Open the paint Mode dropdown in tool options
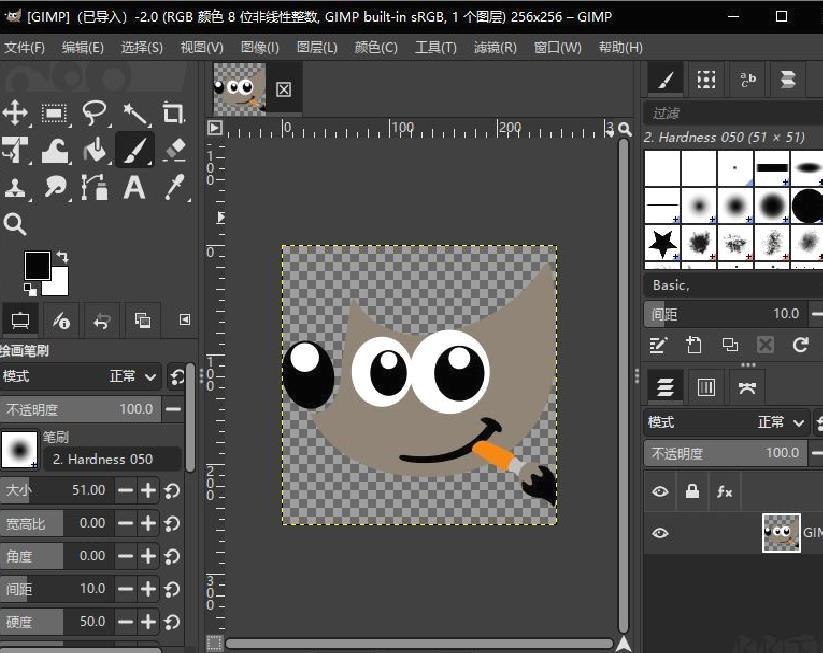The width and height of the screenshot is (823, 653). [x=81, y=376]
